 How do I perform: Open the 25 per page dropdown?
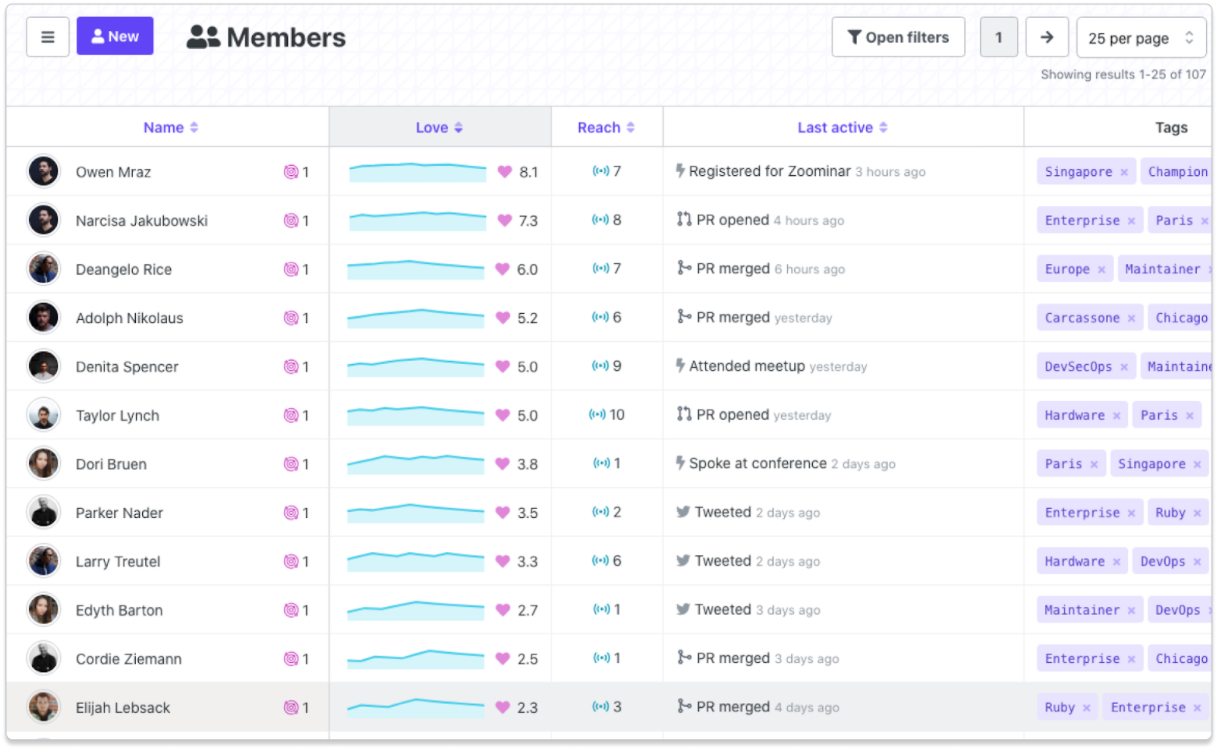[x=1141, y=38]
